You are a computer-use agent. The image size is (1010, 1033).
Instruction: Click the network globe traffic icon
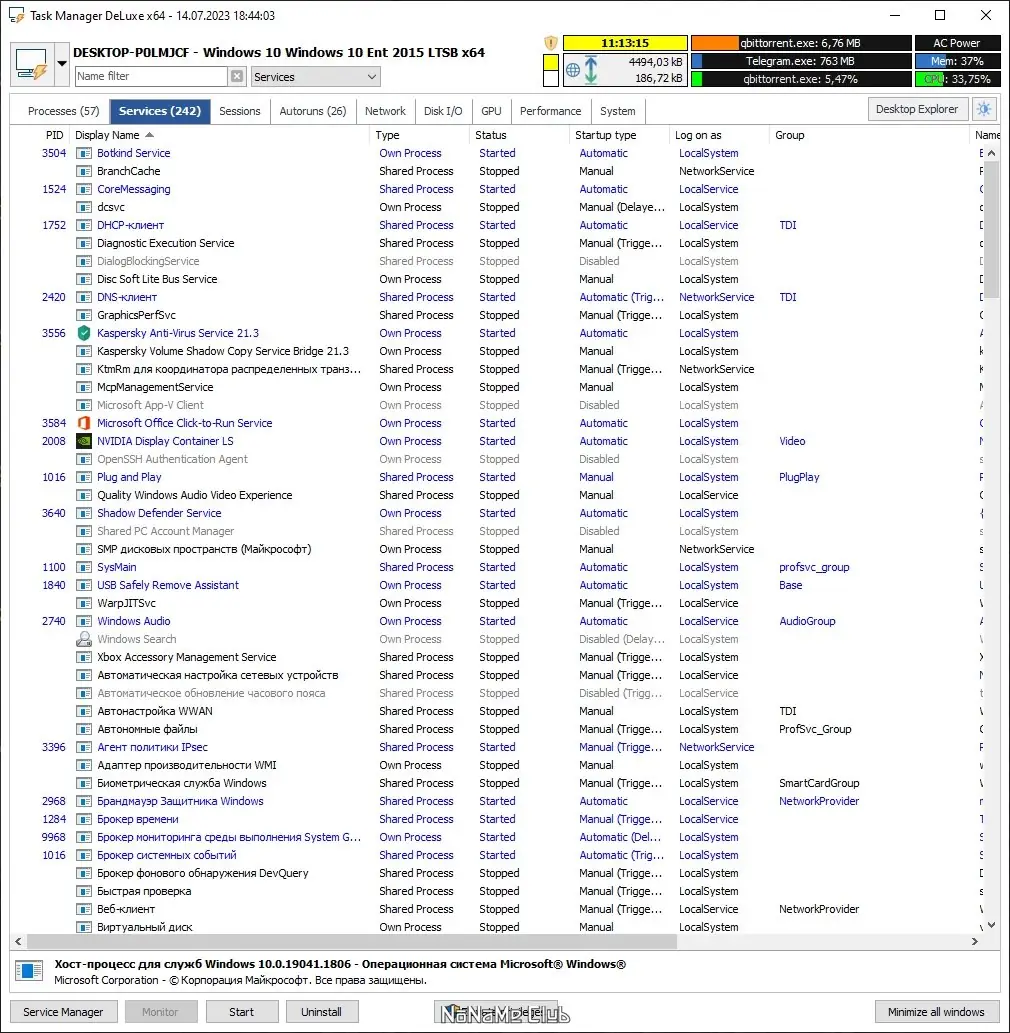(x=573, y=70)
